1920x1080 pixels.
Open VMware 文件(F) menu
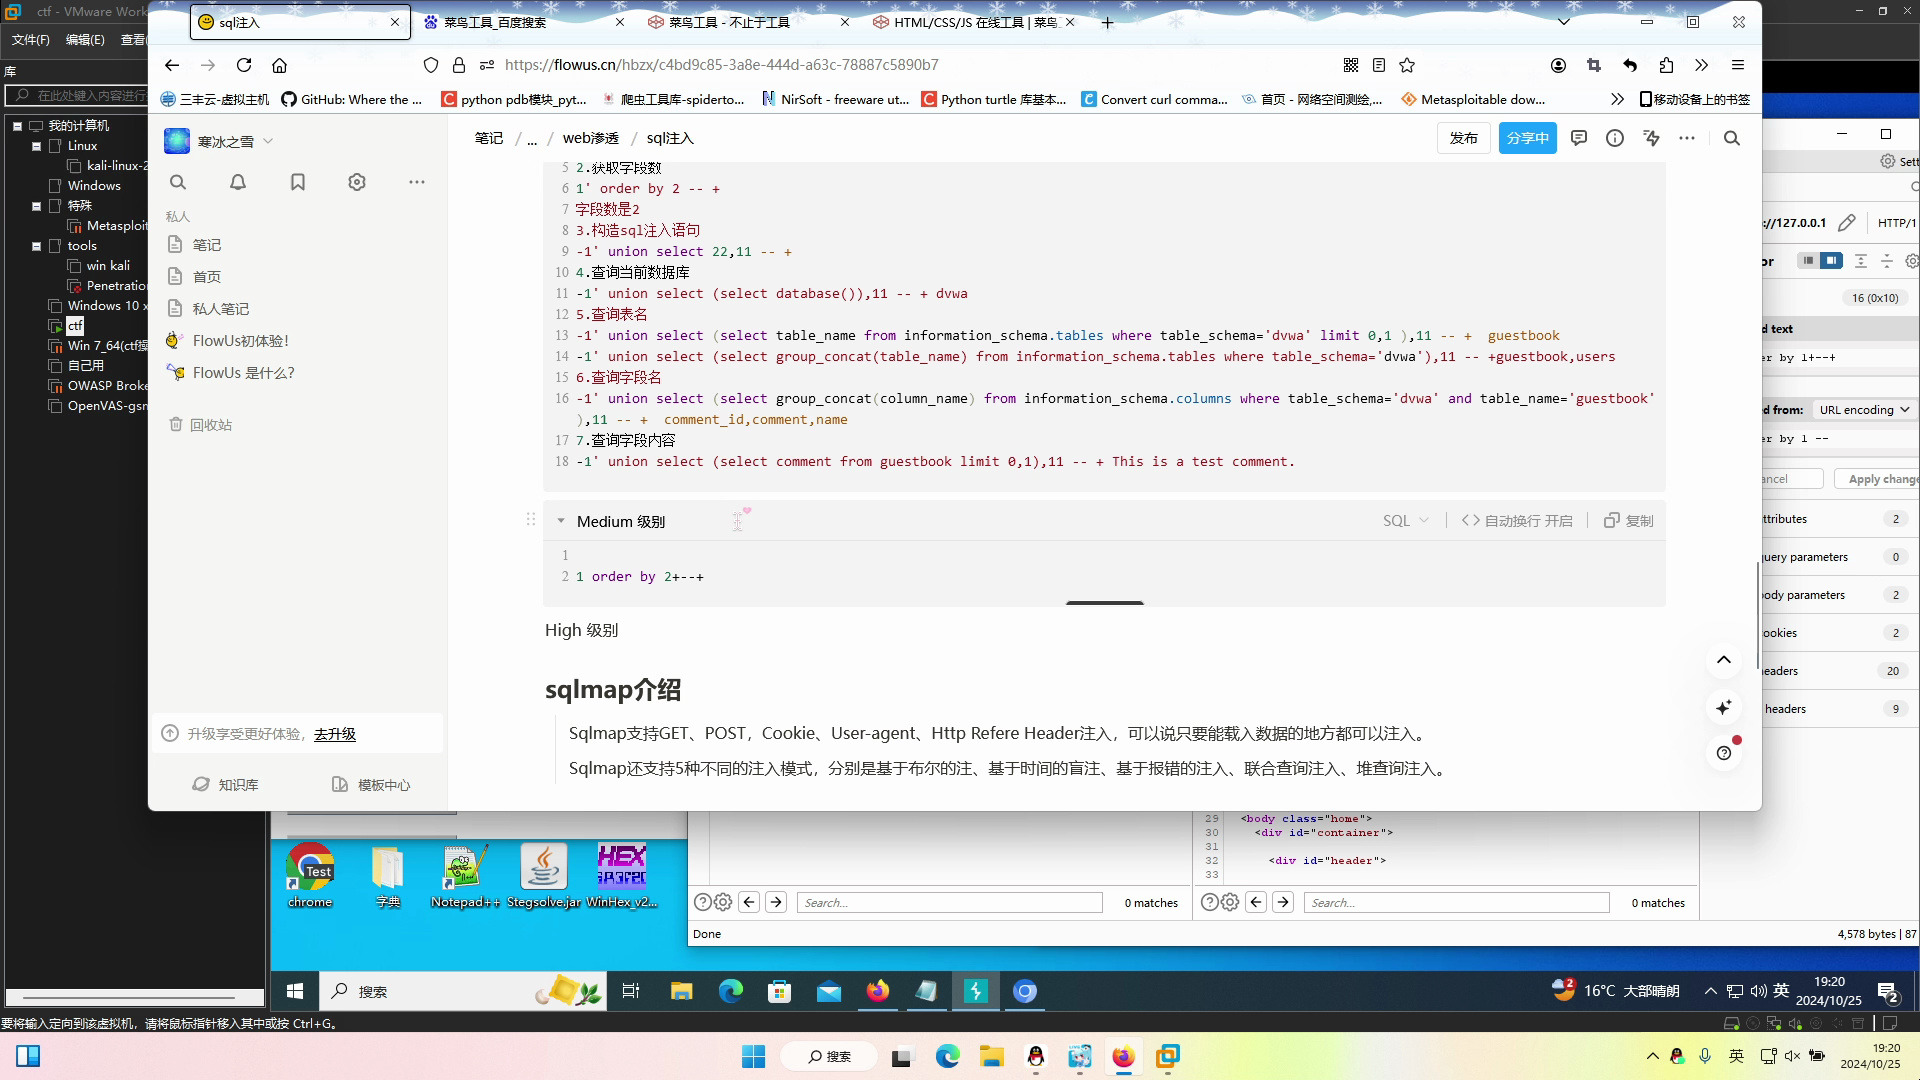[31, 40]
